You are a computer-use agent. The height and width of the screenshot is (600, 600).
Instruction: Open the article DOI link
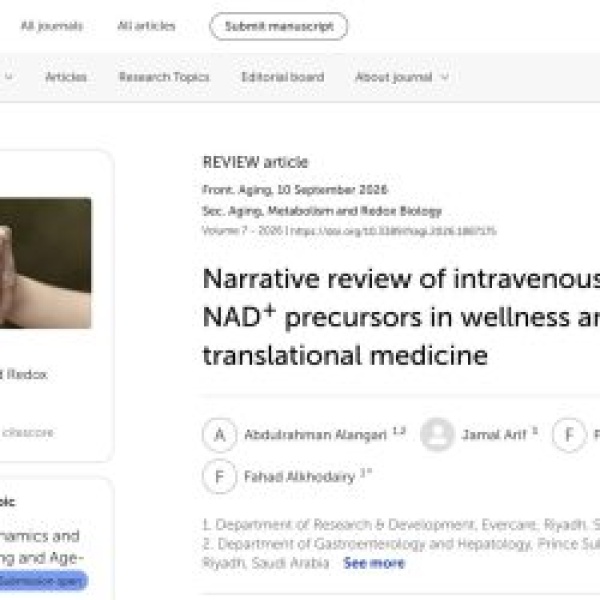tap(393, 231)
